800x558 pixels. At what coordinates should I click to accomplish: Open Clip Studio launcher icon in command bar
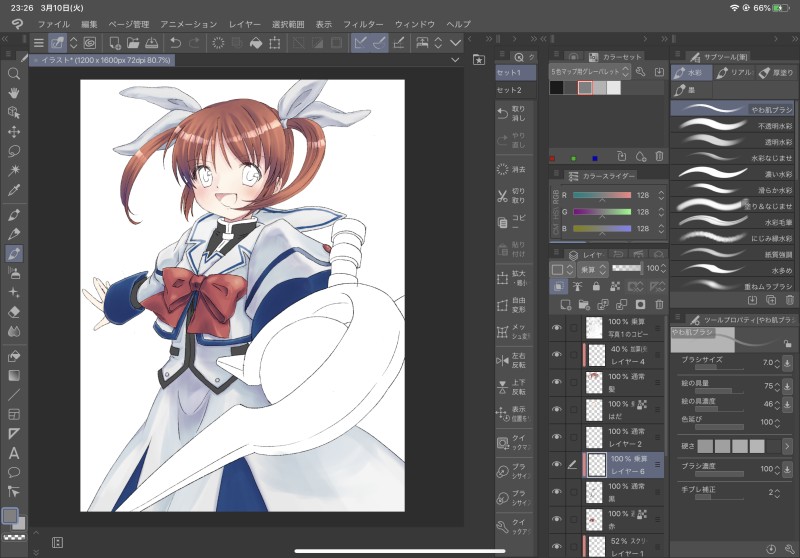pos(90,43)
